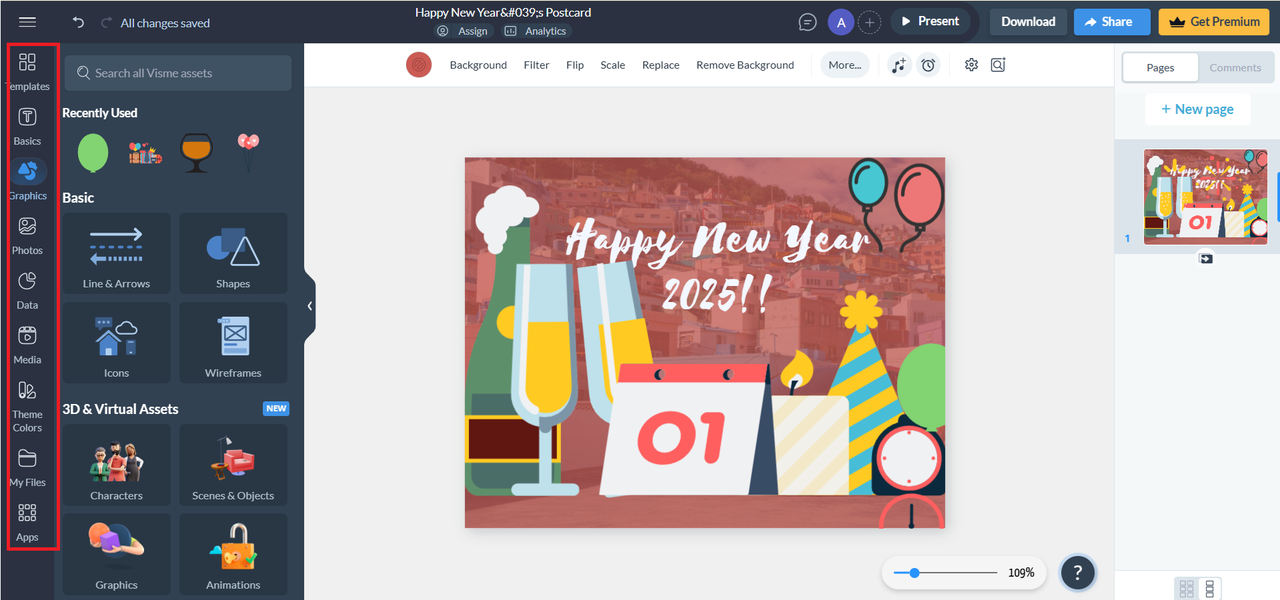1280x600 pixels.
Task: Open the Scenes & Objects category
Action: point(233,465)
